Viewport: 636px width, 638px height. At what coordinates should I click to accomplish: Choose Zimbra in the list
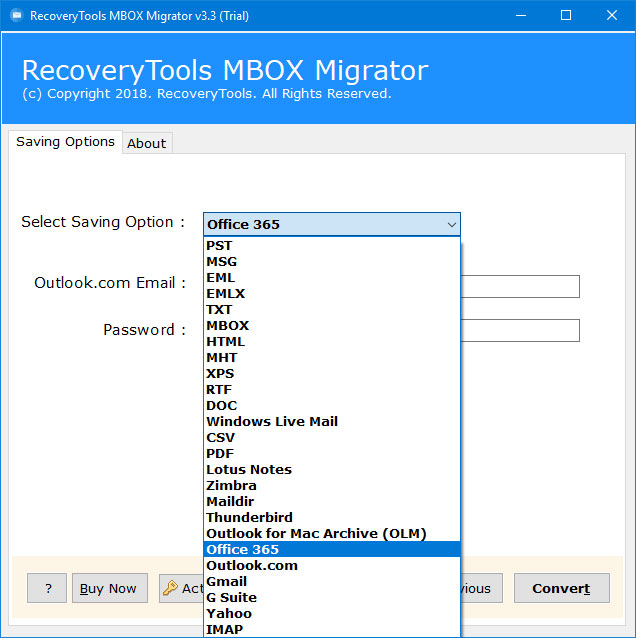pyautogui.click(x=332, y=486)
